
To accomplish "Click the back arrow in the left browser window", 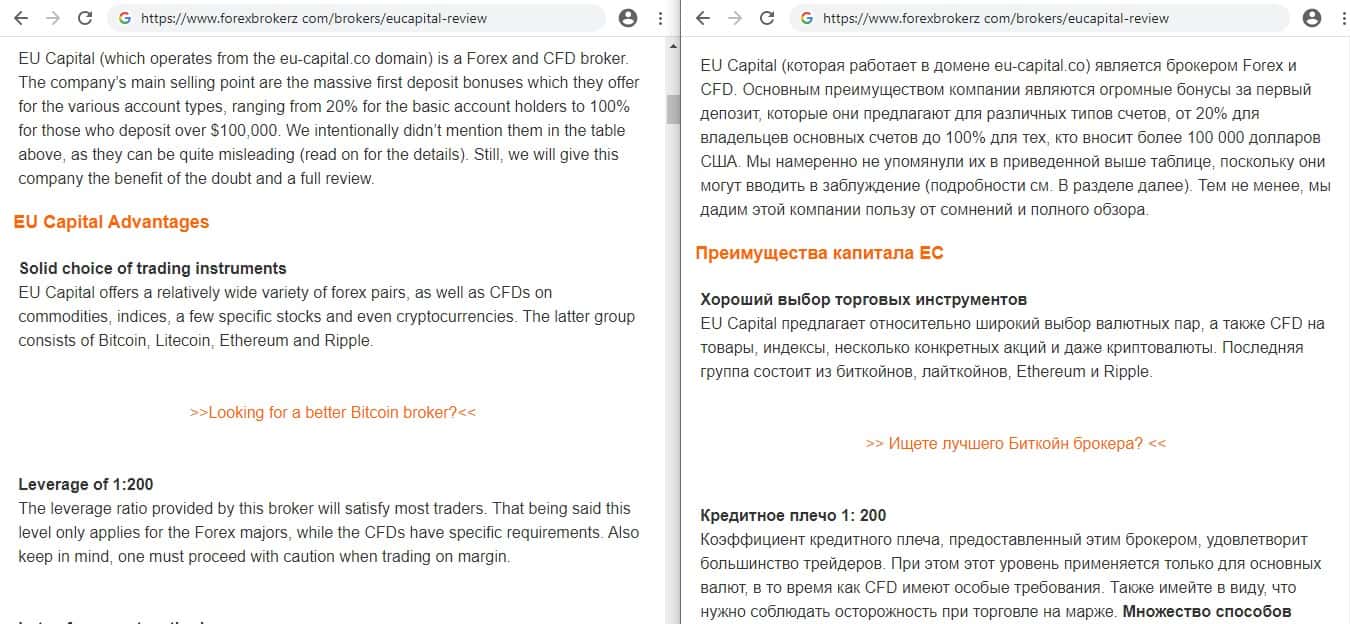I will [x=20, y=18].
